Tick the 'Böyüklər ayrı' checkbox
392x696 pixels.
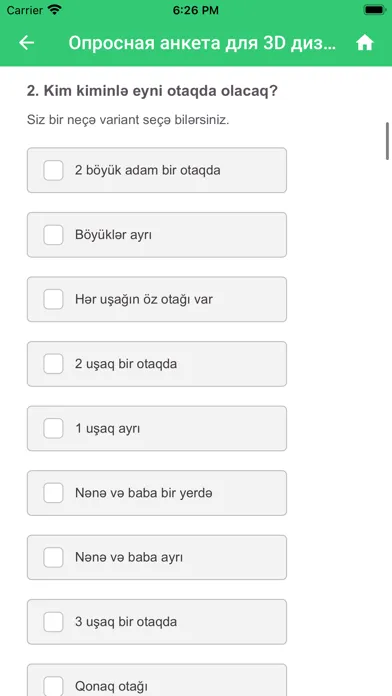click(x=53, y=235)
